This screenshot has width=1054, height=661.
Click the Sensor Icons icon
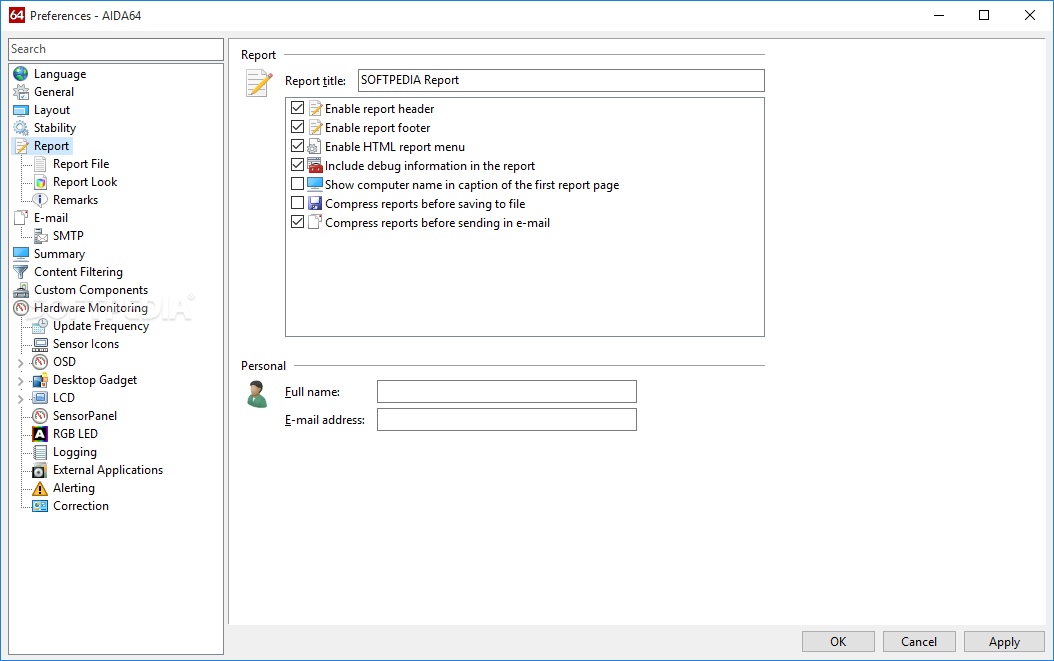40,344
